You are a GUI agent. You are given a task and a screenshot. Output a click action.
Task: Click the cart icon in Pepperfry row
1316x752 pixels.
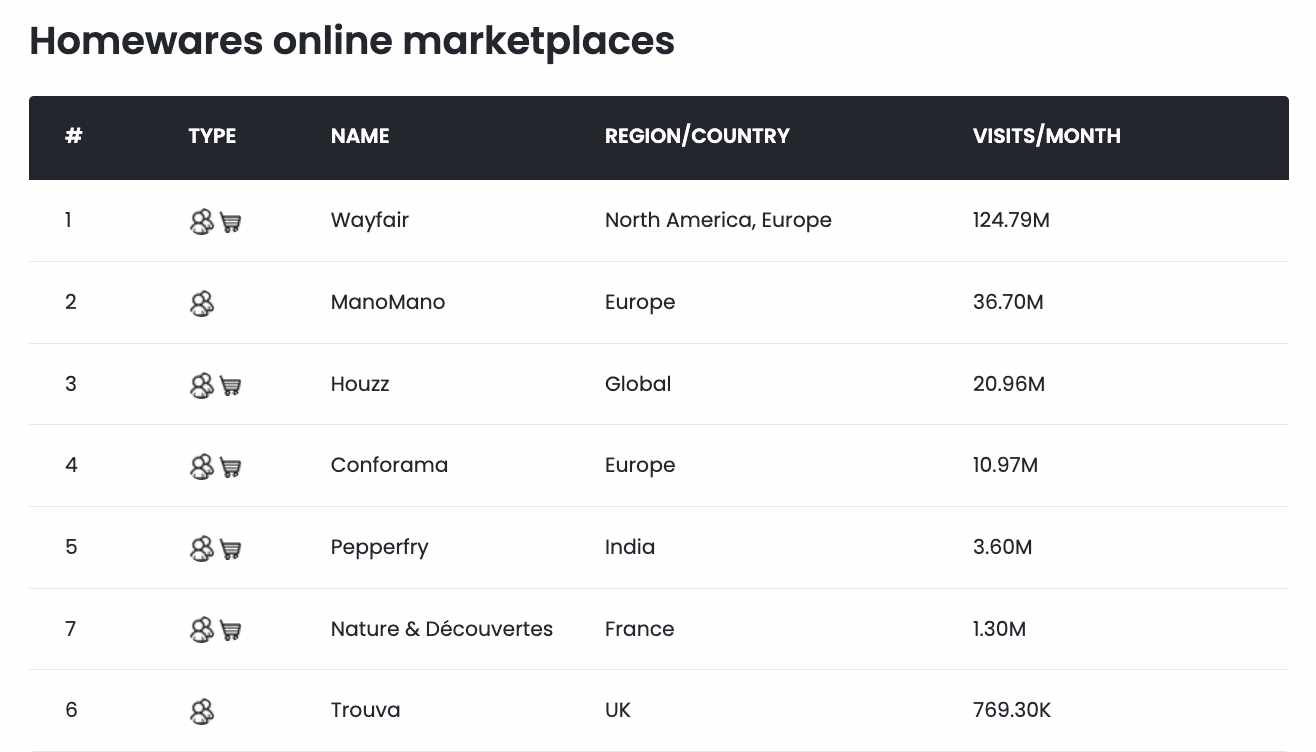tap(231, 548)
